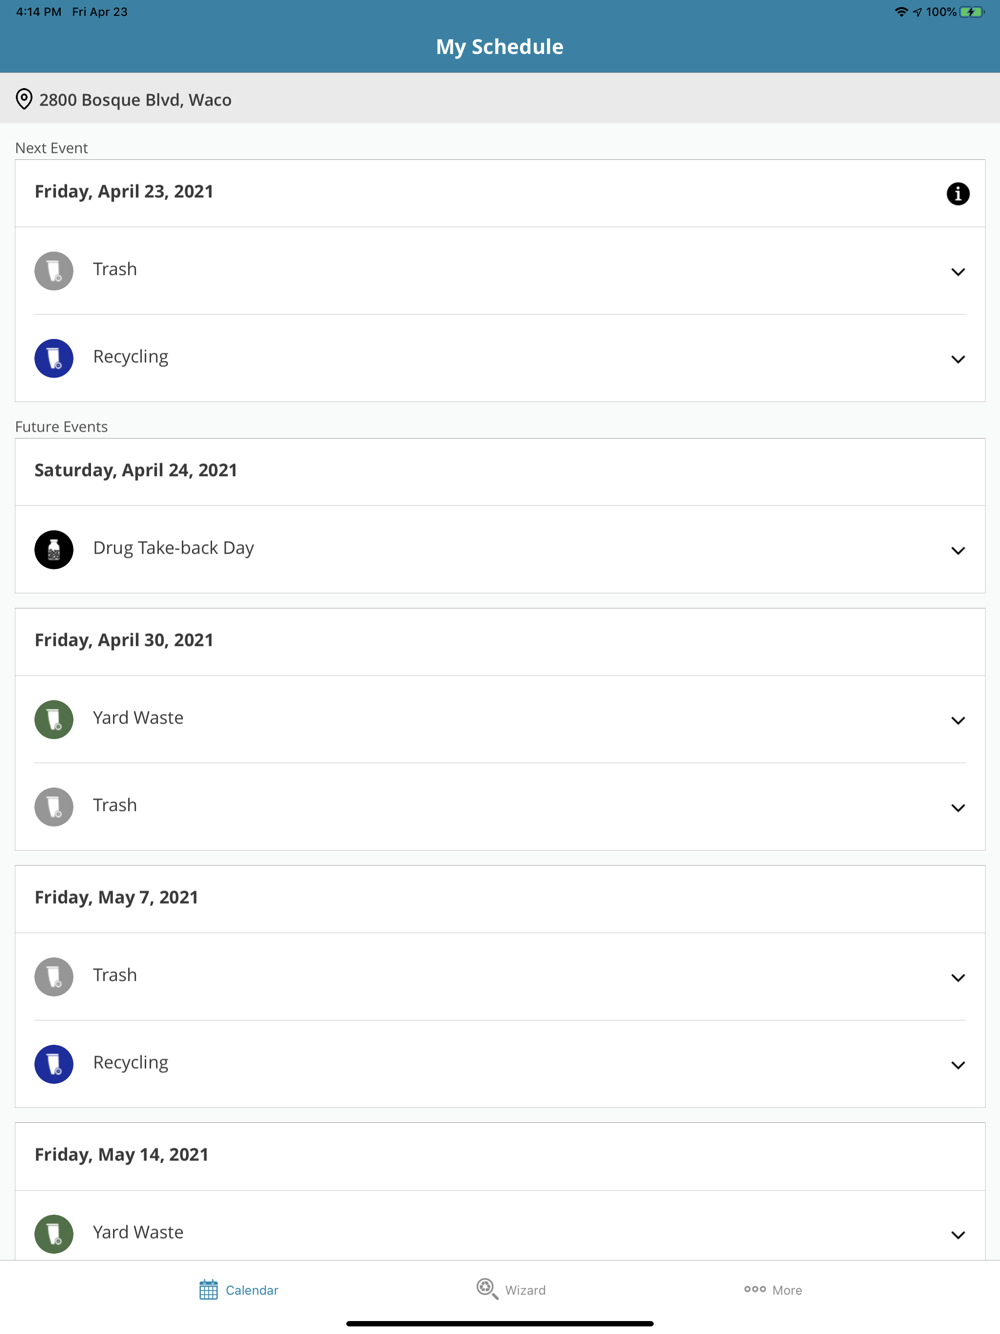Screen dimensions: 1000x1334
Task: Tap the black Drug Take-back Day bottle icon
Action: [x=54, y=549]
